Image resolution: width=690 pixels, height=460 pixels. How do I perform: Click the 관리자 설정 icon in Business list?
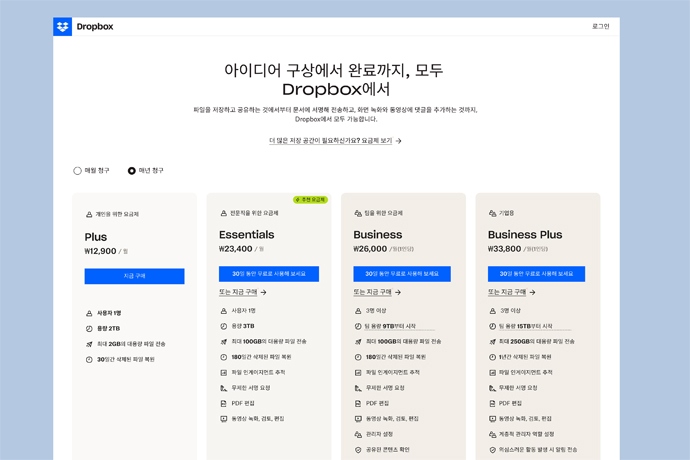[358, 435]
